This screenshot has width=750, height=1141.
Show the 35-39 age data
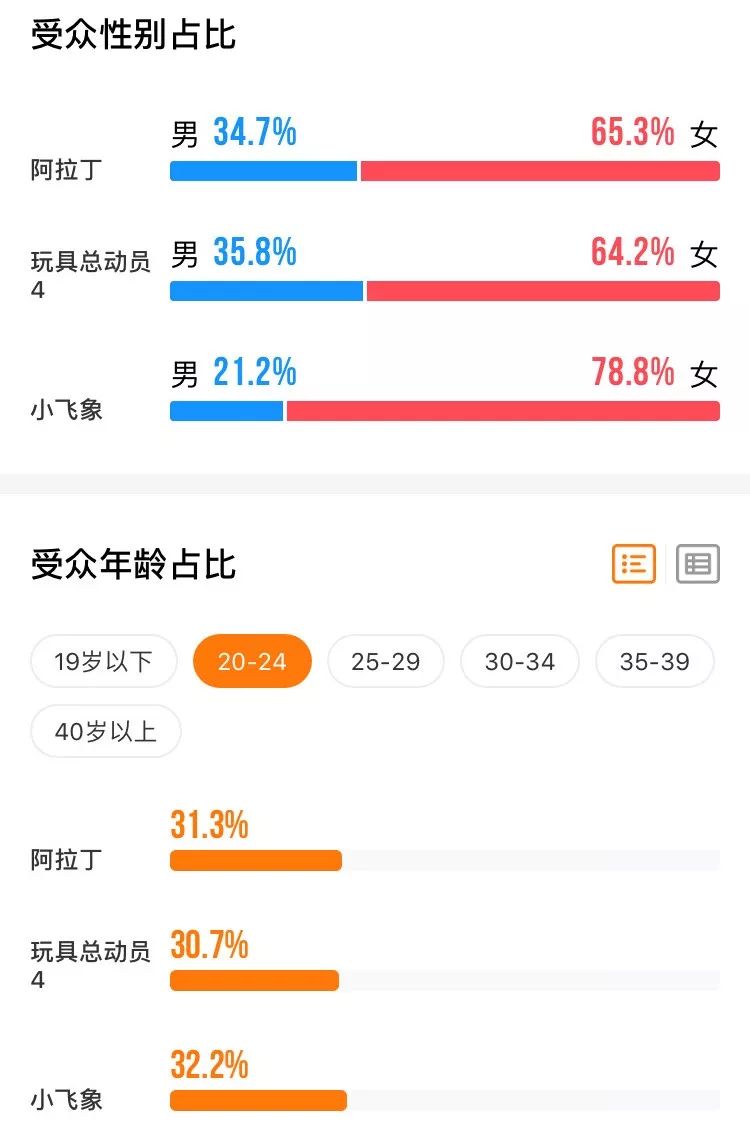pos(655,661)
